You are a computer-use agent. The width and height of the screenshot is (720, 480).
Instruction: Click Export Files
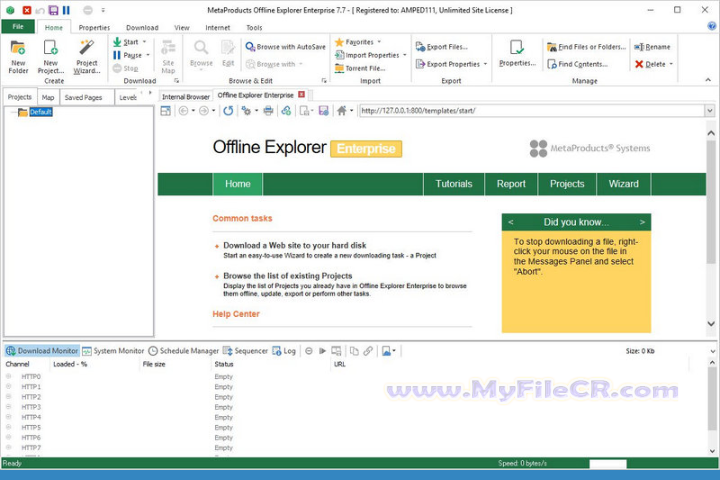[442, 46]
